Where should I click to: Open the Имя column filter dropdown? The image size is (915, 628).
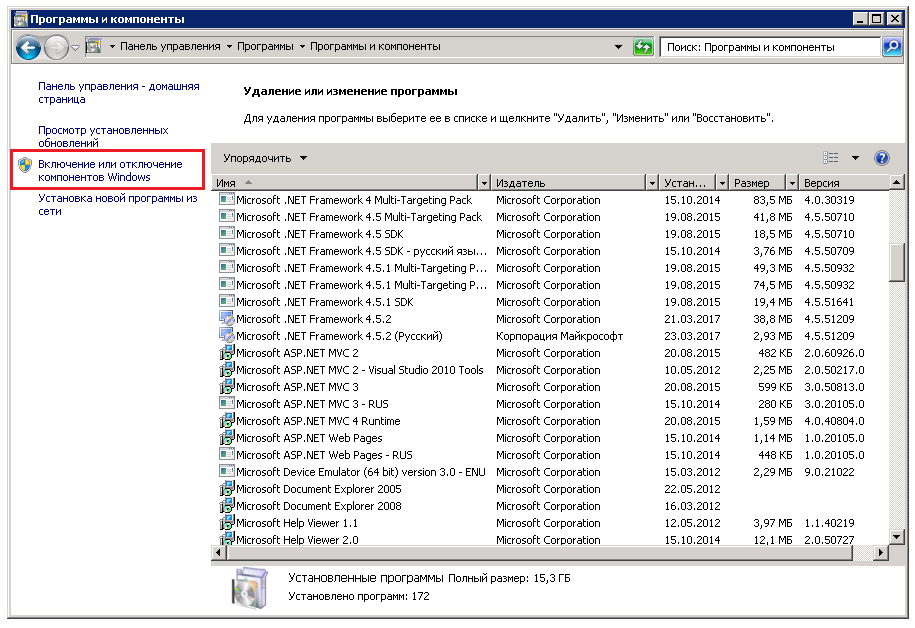pyautogui.click(x=484, y=183)
